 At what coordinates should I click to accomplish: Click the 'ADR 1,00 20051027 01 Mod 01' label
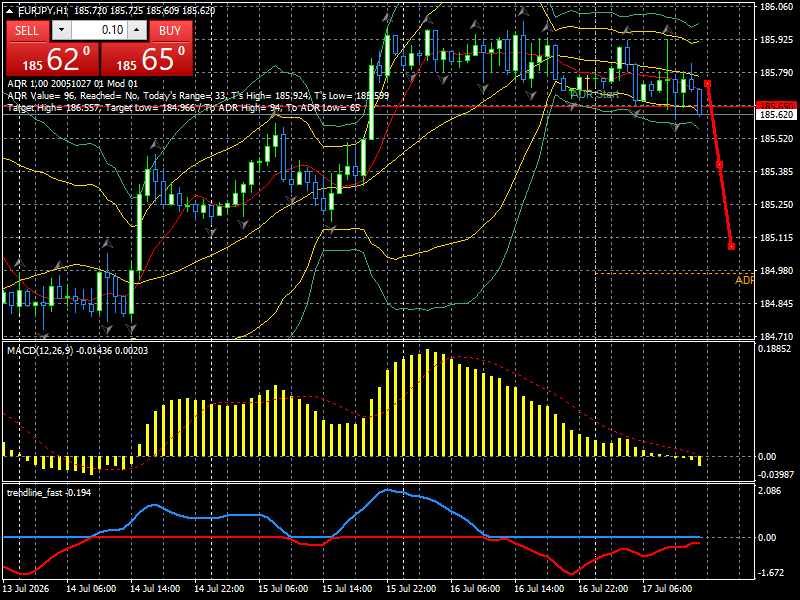tap(72, 84)
